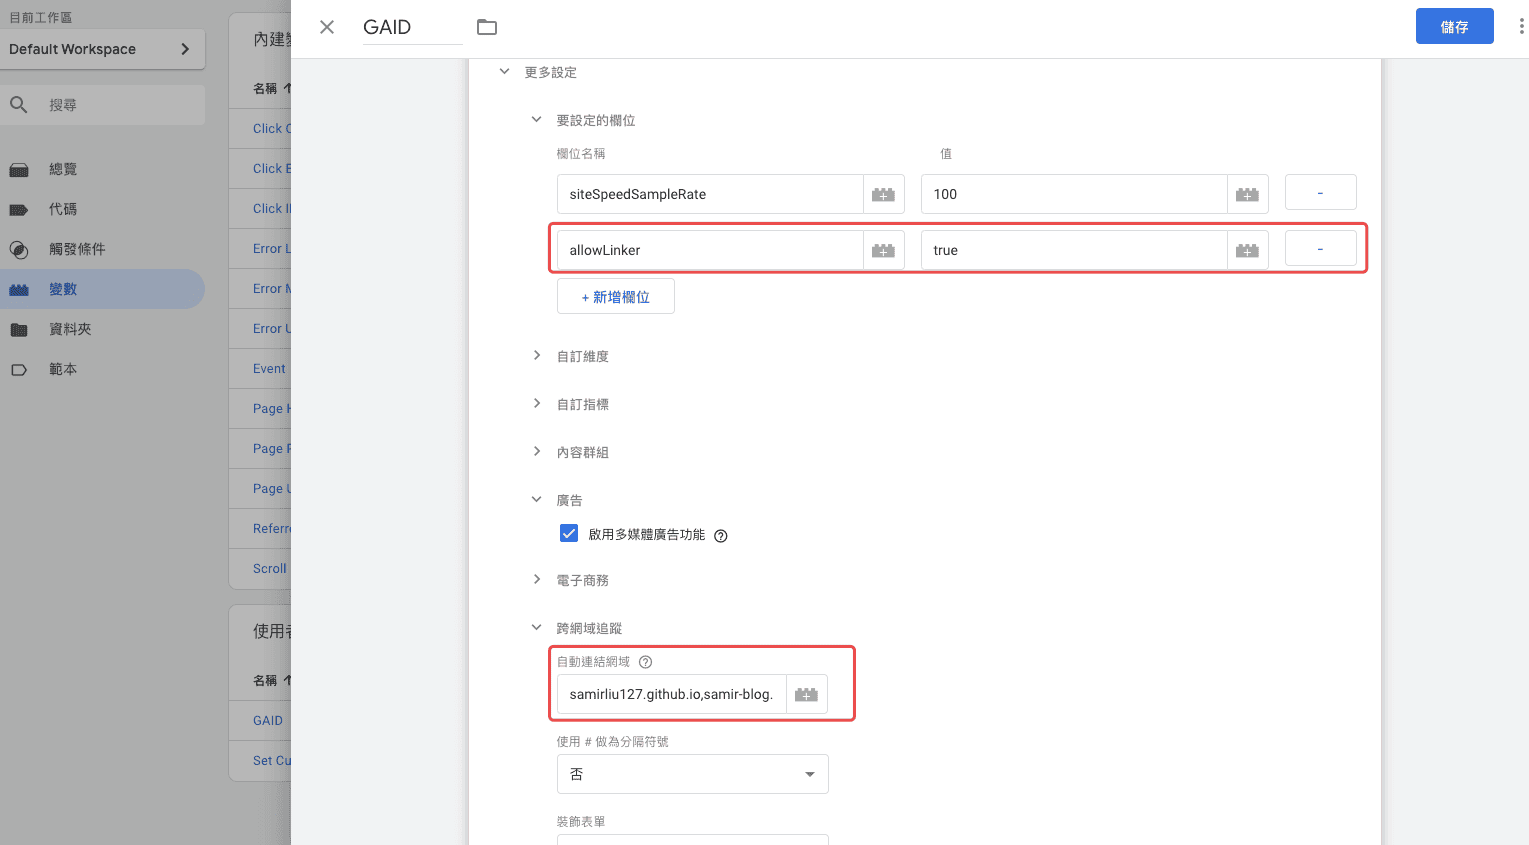
Task: Click the 儲存 save button
Action: pyautogui.click(x=1454, y=27)
